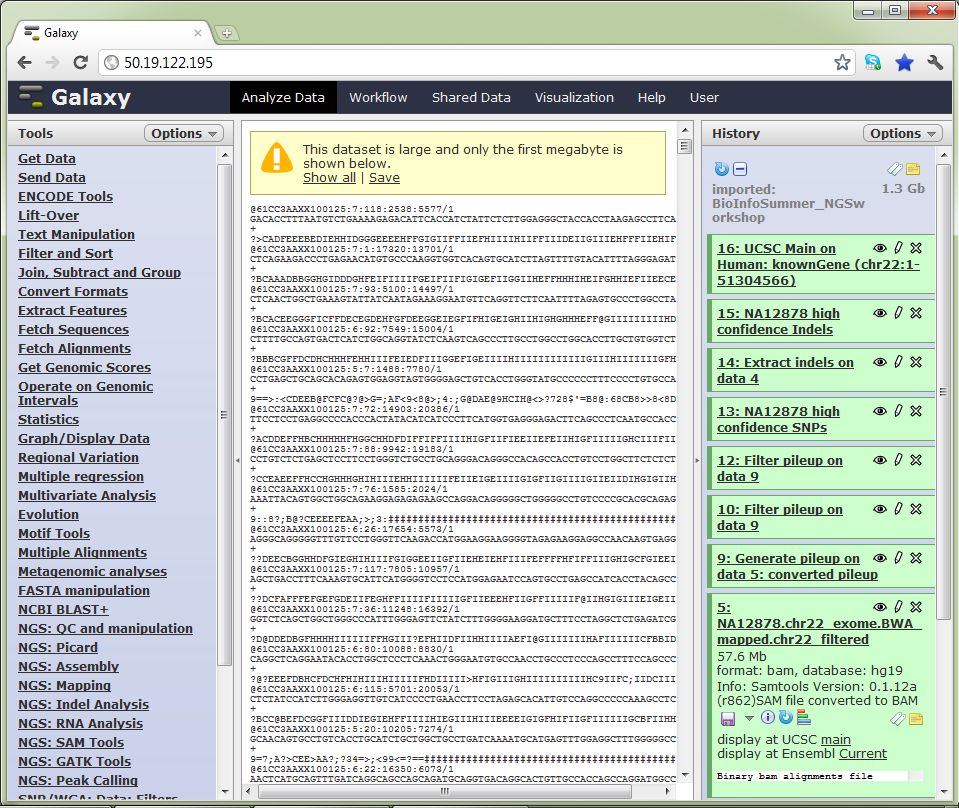959x808 pixels.
Task: Refresh the history panel
Action: 722,169
